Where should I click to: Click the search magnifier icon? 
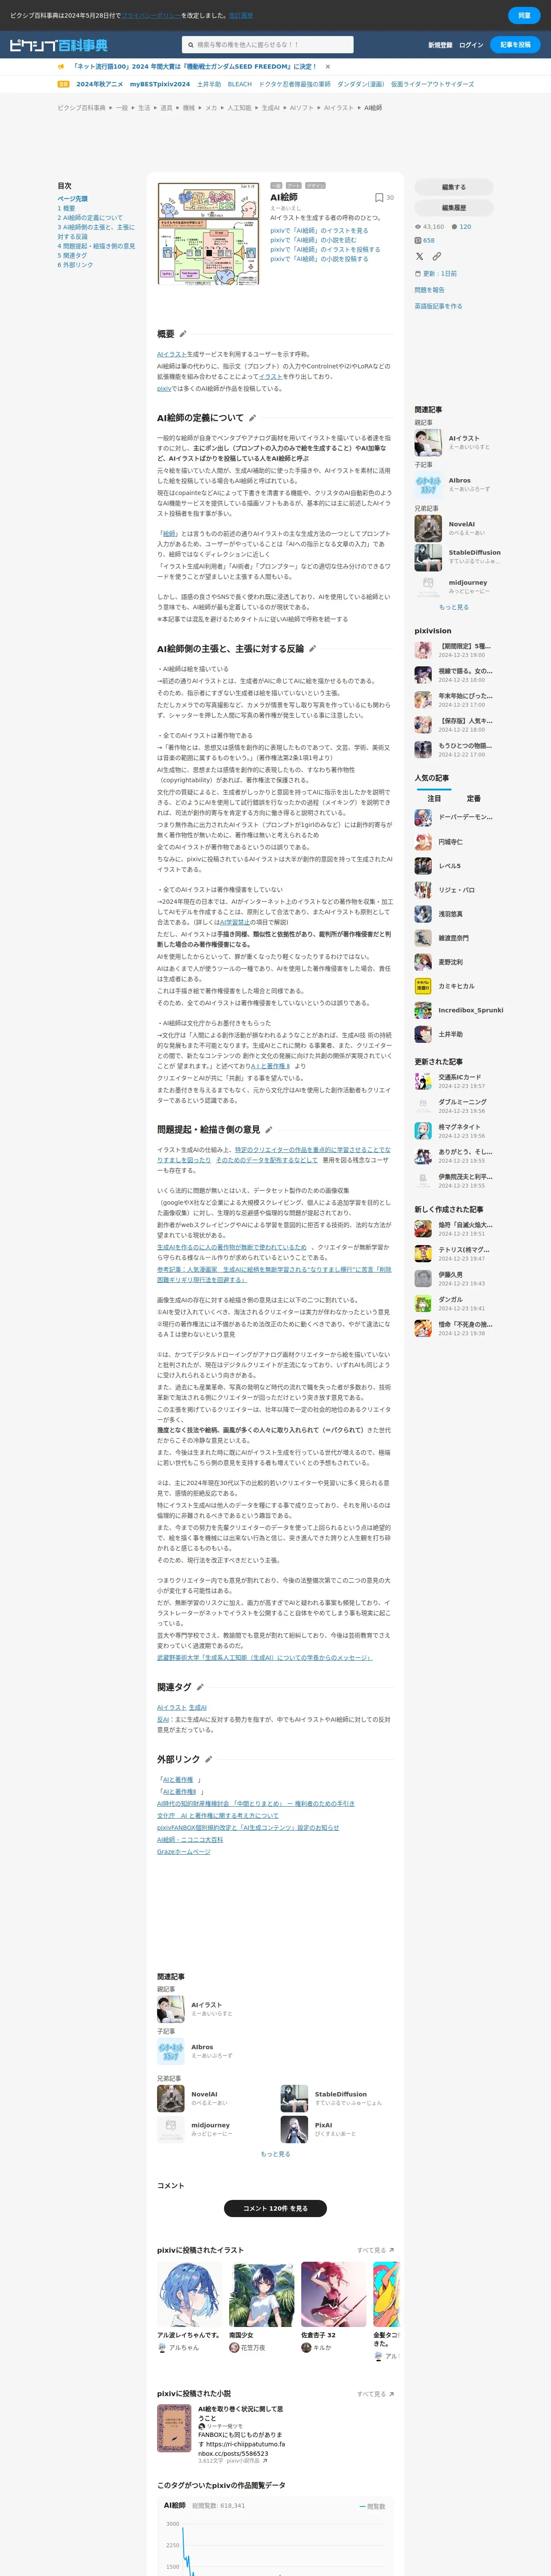coord(191,45)
